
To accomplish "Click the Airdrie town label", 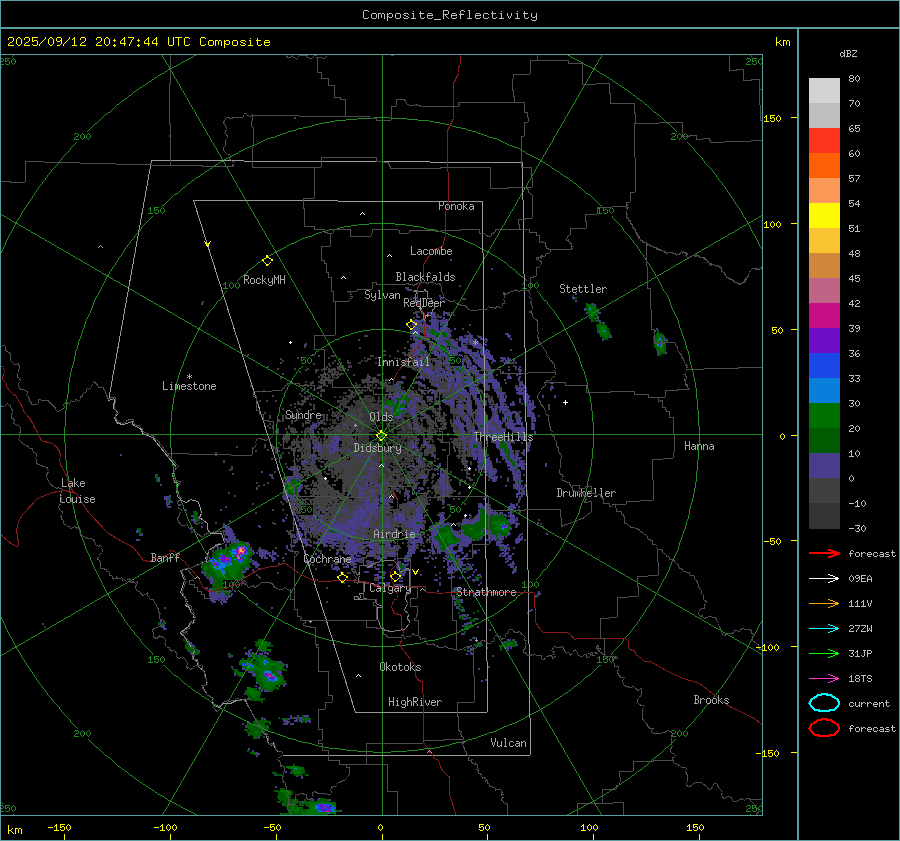I will [394, 534].
